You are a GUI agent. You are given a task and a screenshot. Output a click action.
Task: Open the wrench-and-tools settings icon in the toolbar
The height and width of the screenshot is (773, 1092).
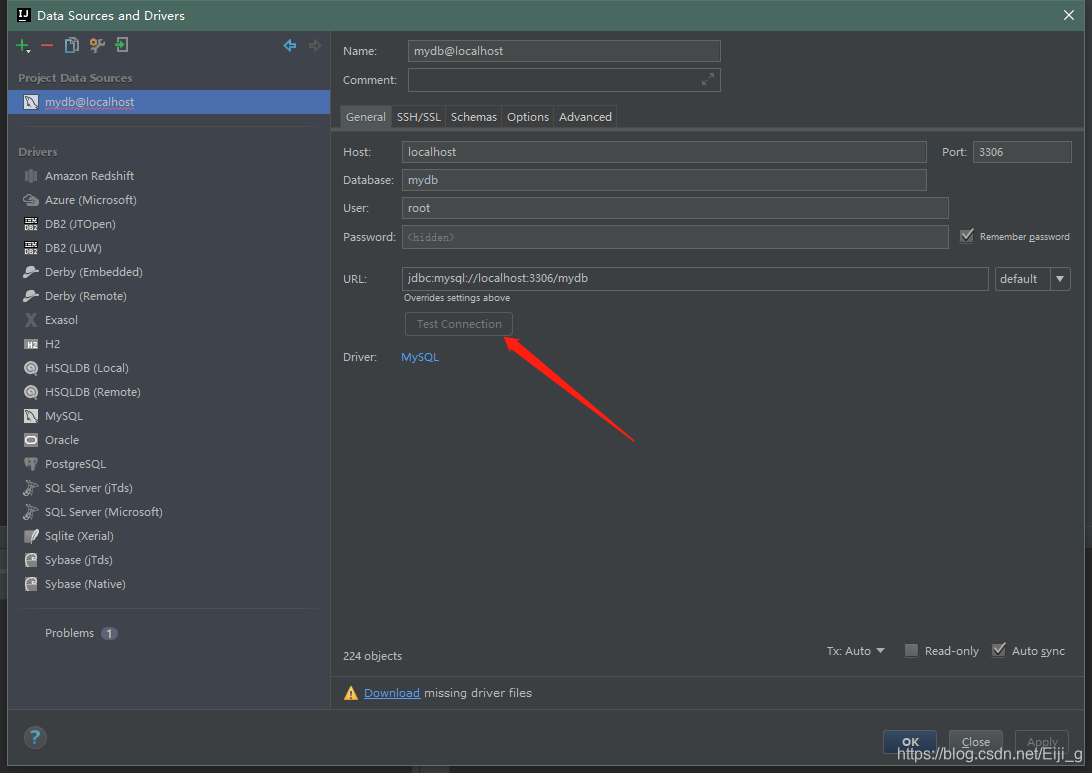[x=97, y=46]
